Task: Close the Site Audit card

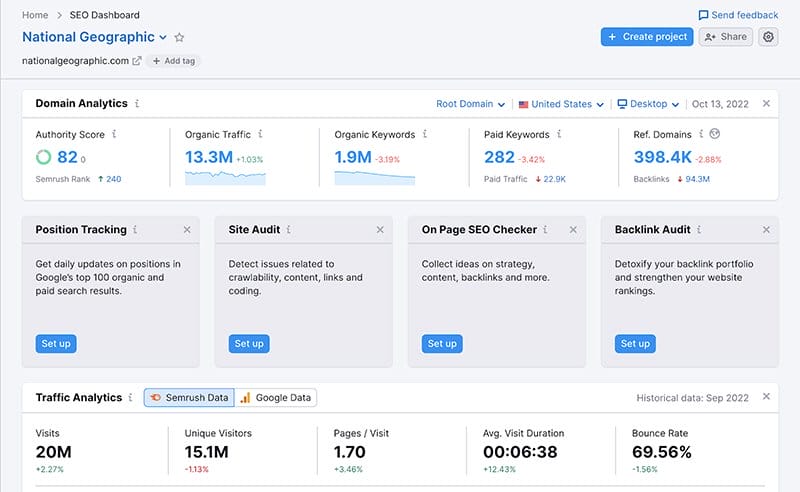Action: tap(380, 230)
